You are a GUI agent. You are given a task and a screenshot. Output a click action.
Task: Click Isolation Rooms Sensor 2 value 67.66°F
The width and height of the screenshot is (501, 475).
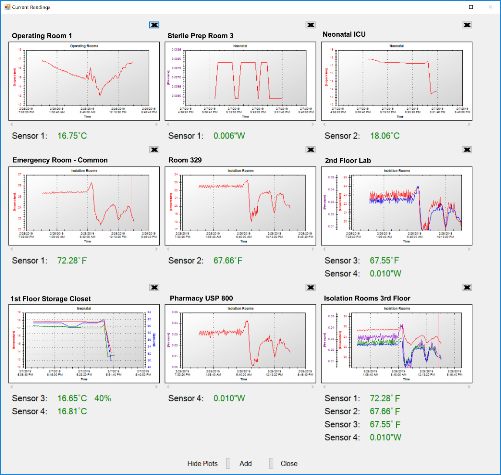click(x=385, y=411)
